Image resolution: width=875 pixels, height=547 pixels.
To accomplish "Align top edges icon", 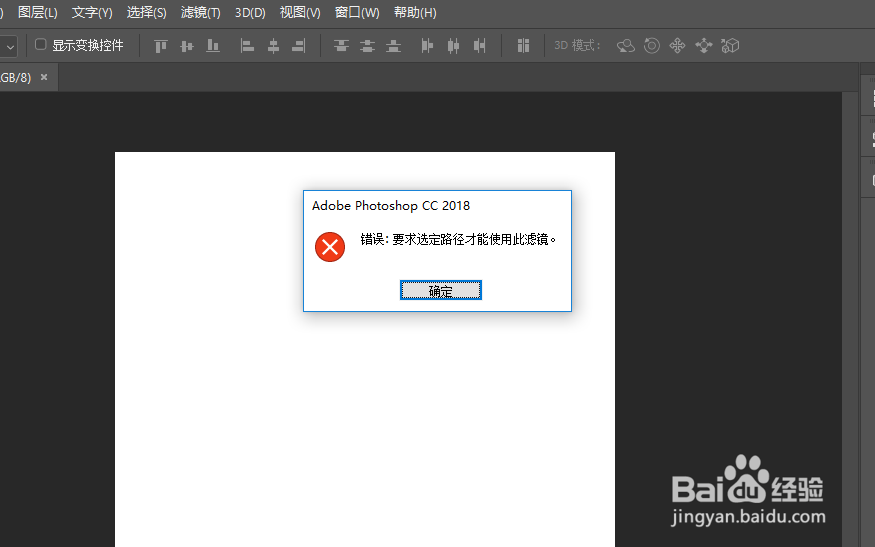I will pos(161,46).
